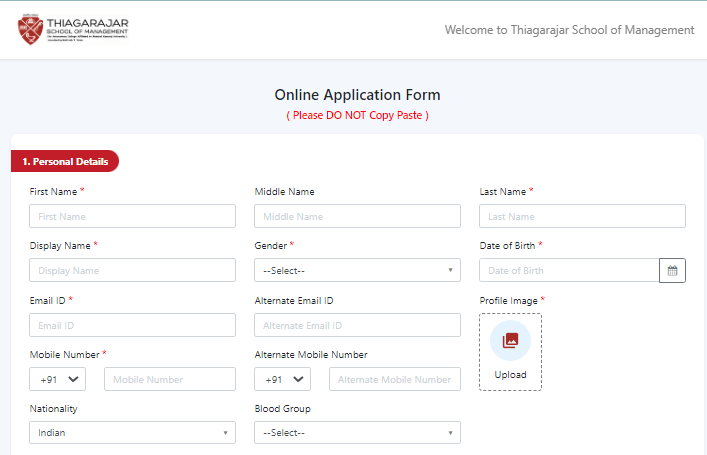Click the Upload label under Profile Image

[510, 375]
